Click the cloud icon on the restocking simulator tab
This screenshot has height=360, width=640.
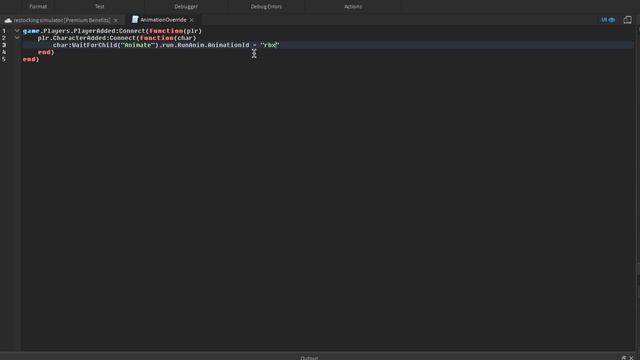point(8,20)
